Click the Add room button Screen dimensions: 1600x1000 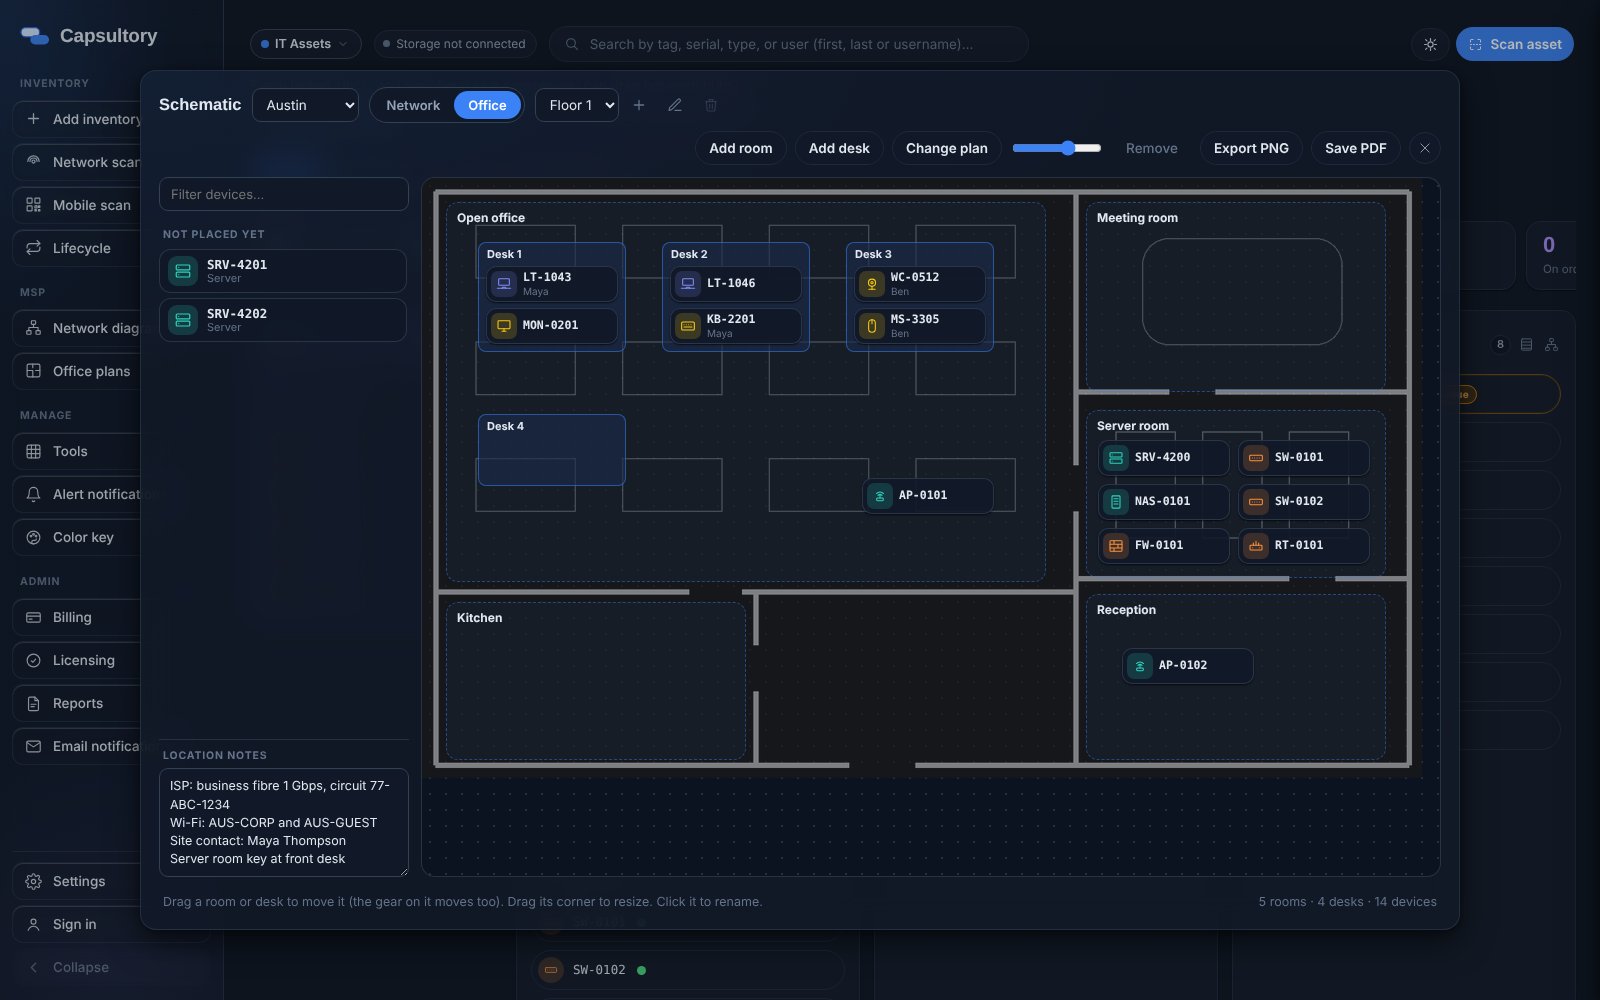pyautogui.click(x=741, y=148)
